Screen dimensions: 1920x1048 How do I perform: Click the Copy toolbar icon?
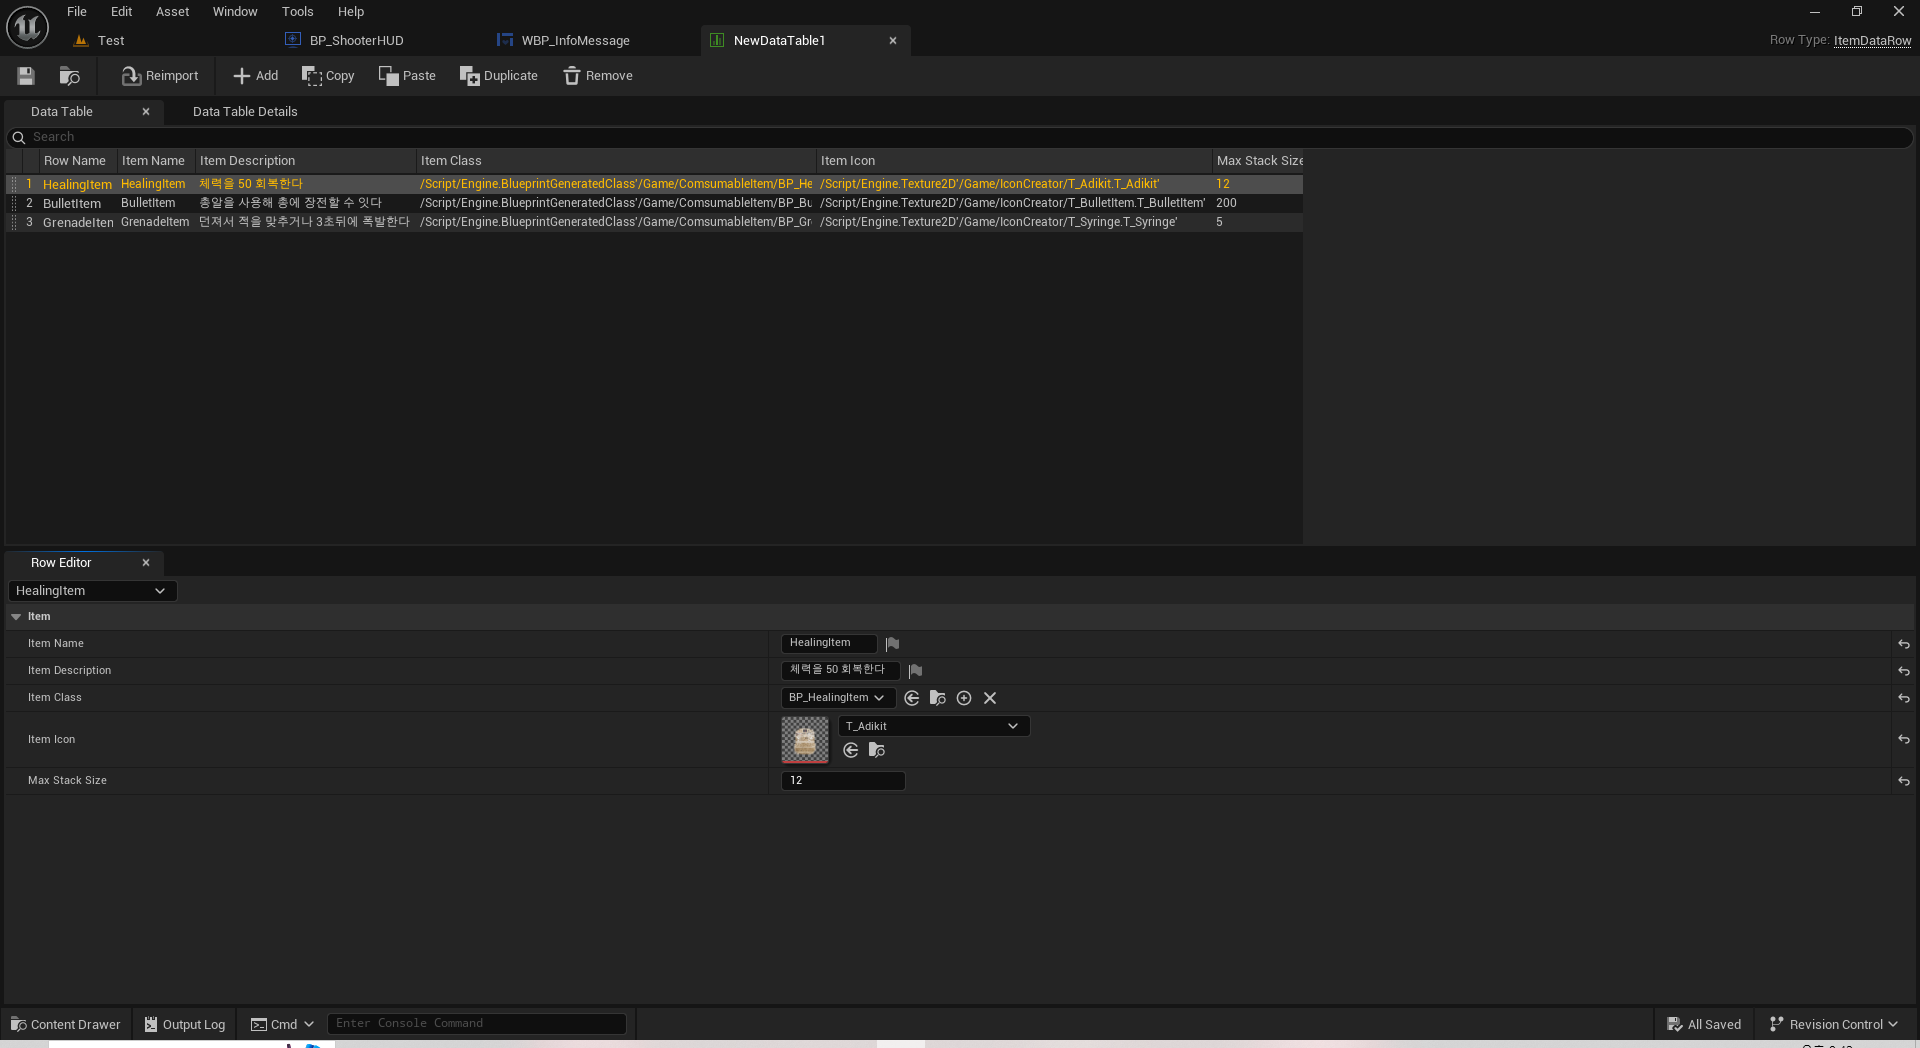pyautogui.click(x=327, y=75)
